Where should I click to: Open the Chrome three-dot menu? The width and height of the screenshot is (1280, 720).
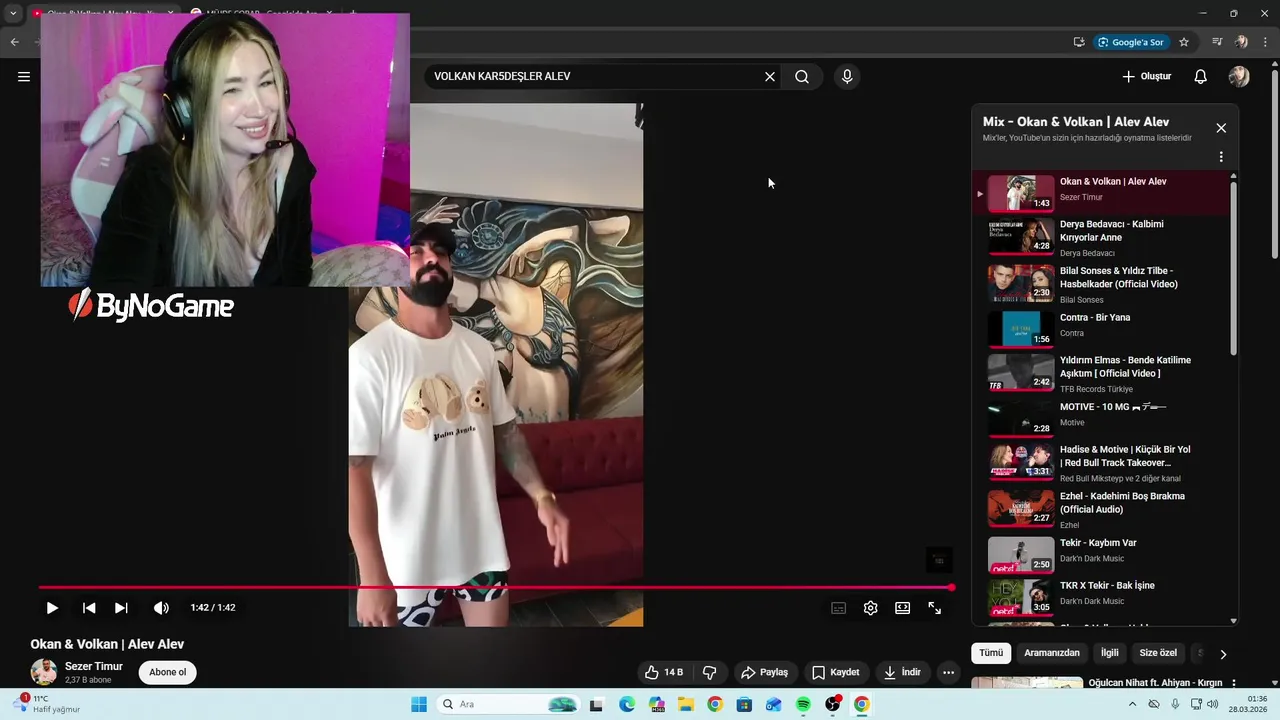pyautogui.click(x=1265, y=42)
